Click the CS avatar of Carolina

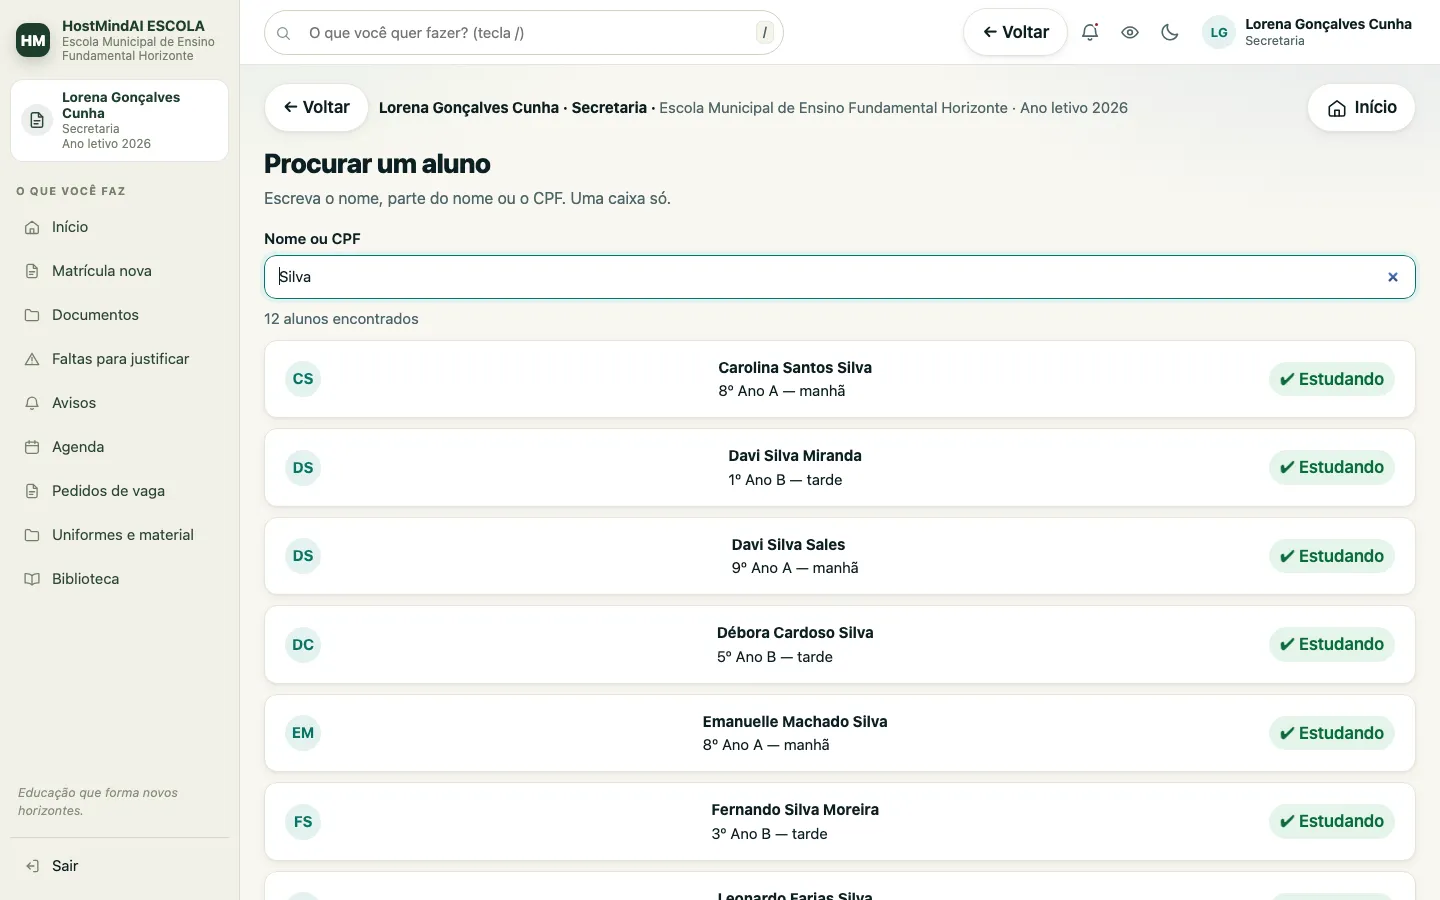pos(303,379)
